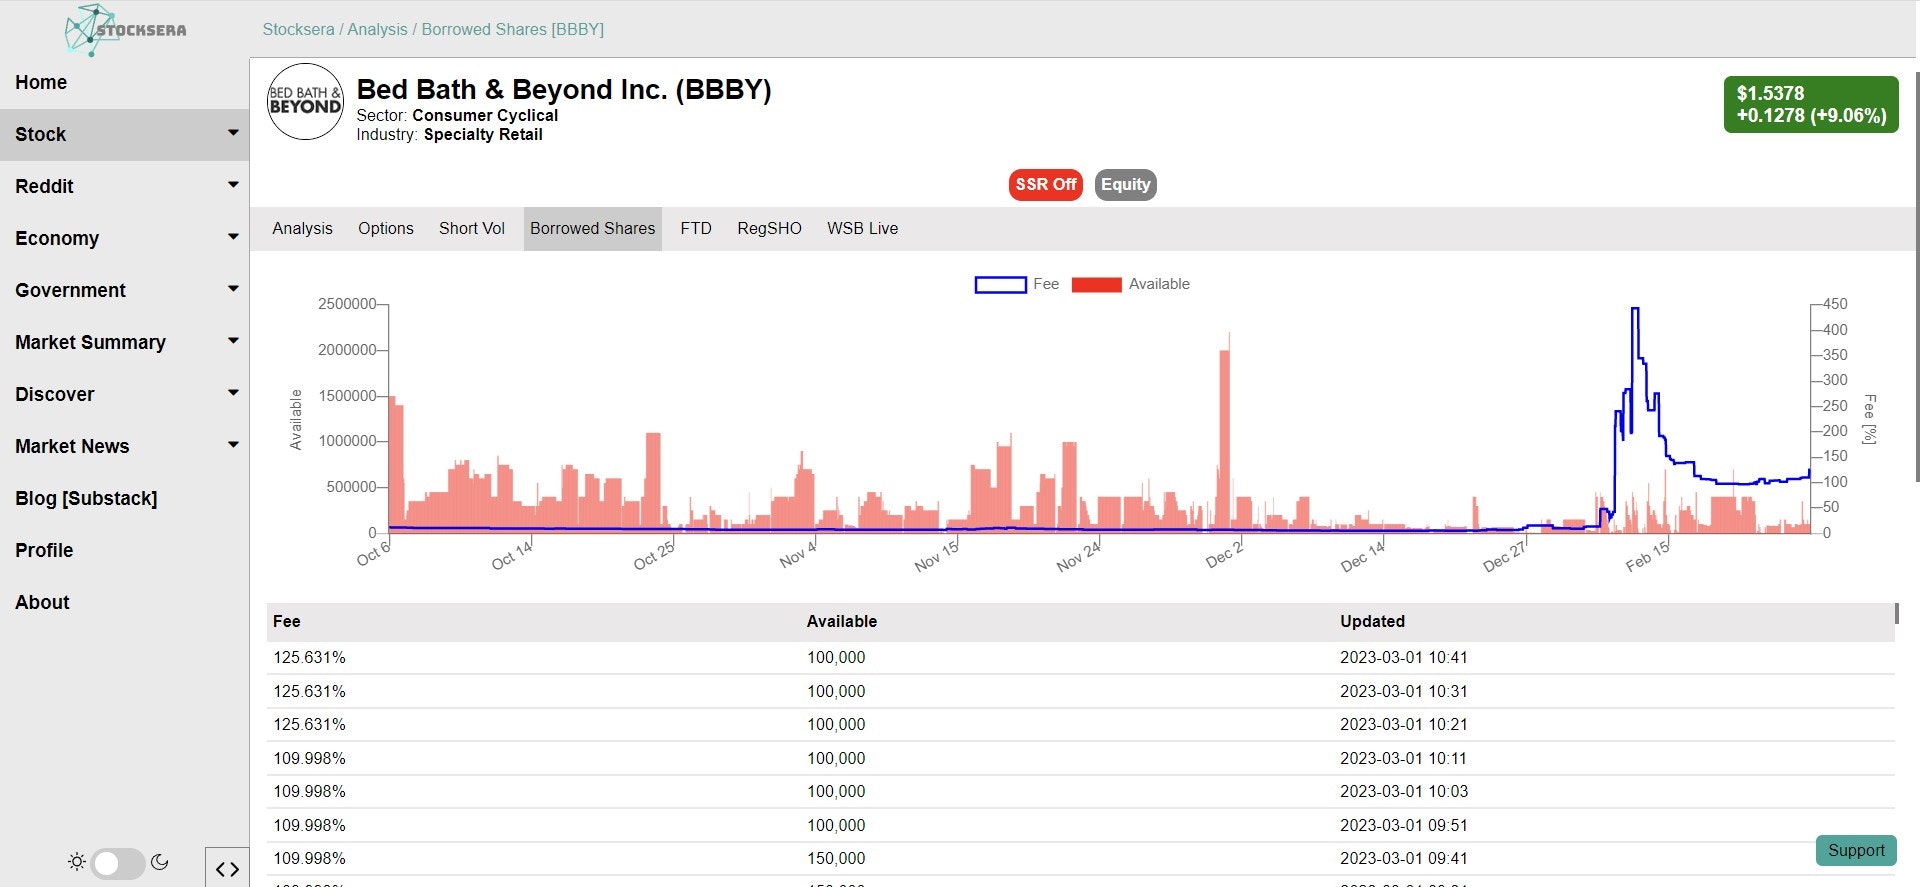1920x887 pixels.
Task: Select the 2023-03-01 10:41 timestamp cell
Action: [1404, 657]
